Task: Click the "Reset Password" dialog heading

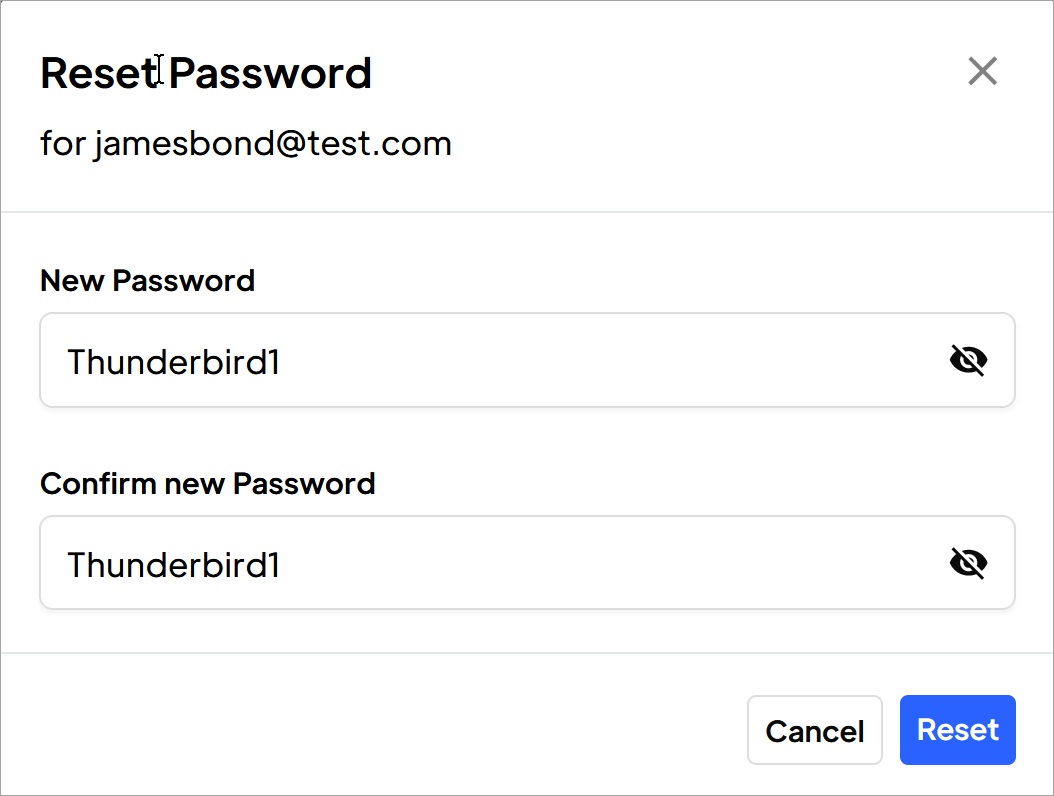Action: click(x=206, y=73)
